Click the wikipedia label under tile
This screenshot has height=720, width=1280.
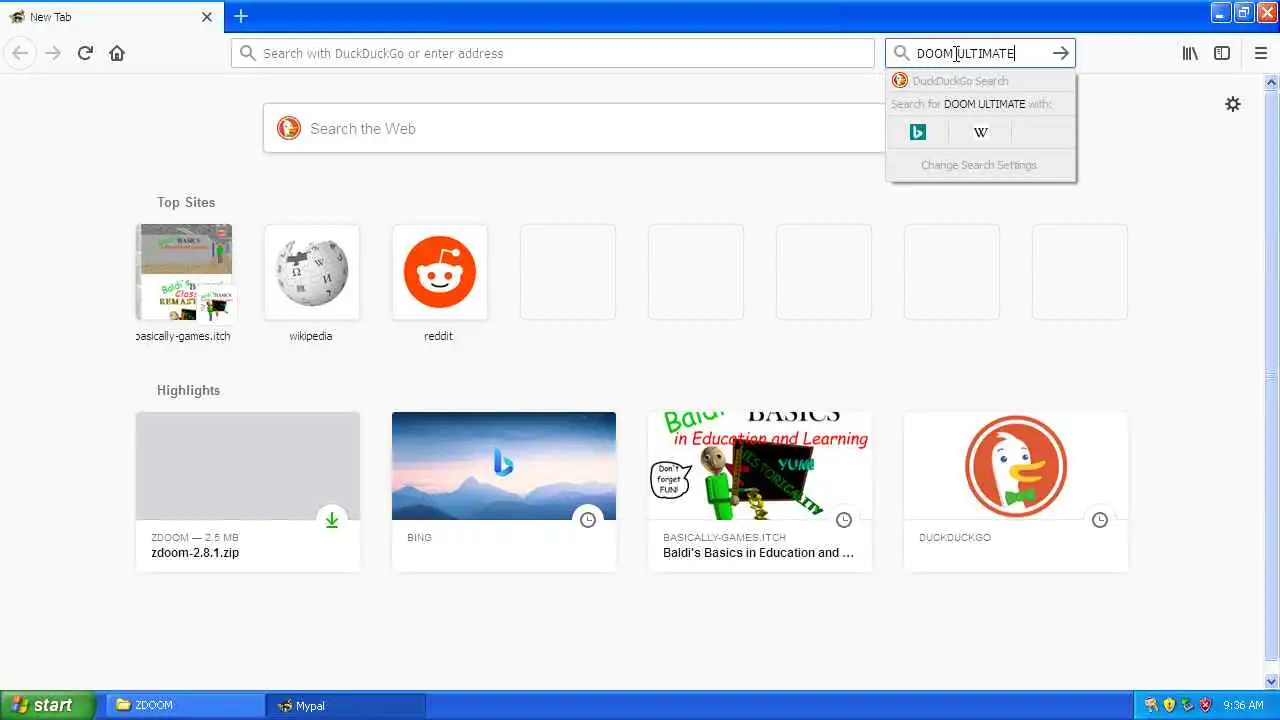click(x=311, y=336)
